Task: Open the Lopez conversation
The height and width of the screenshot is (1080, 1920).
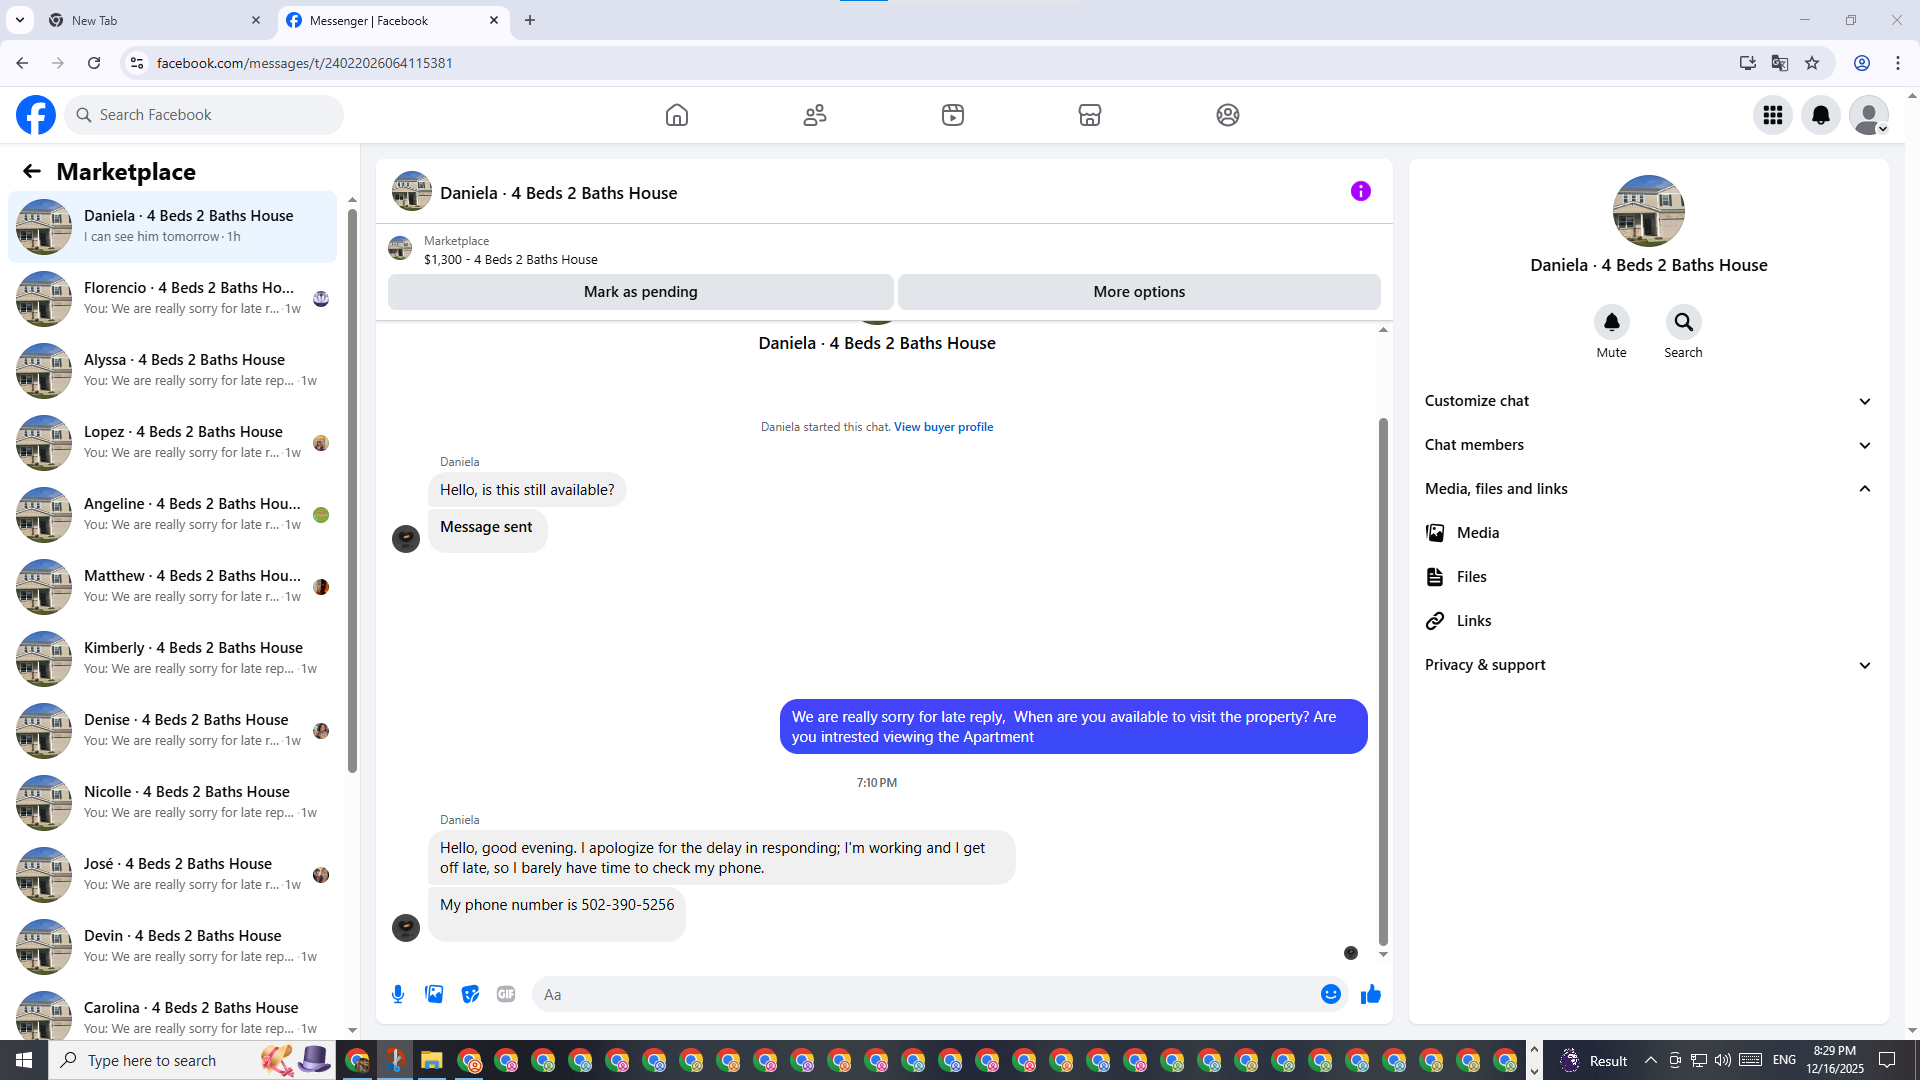Action: (173, 442)
